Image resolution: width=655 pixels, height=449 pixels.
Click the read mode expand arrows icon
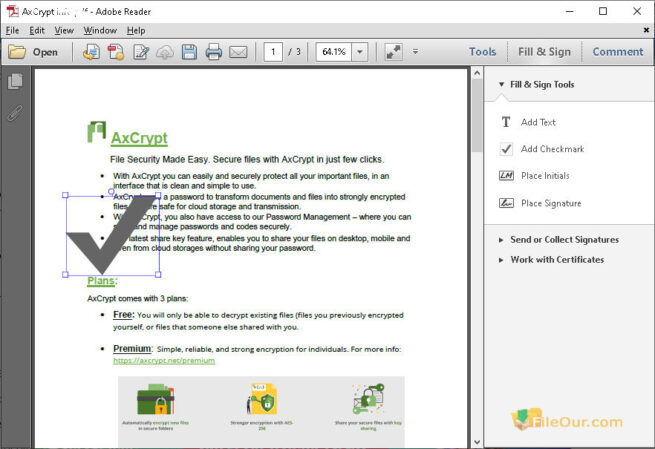point(394,52)
